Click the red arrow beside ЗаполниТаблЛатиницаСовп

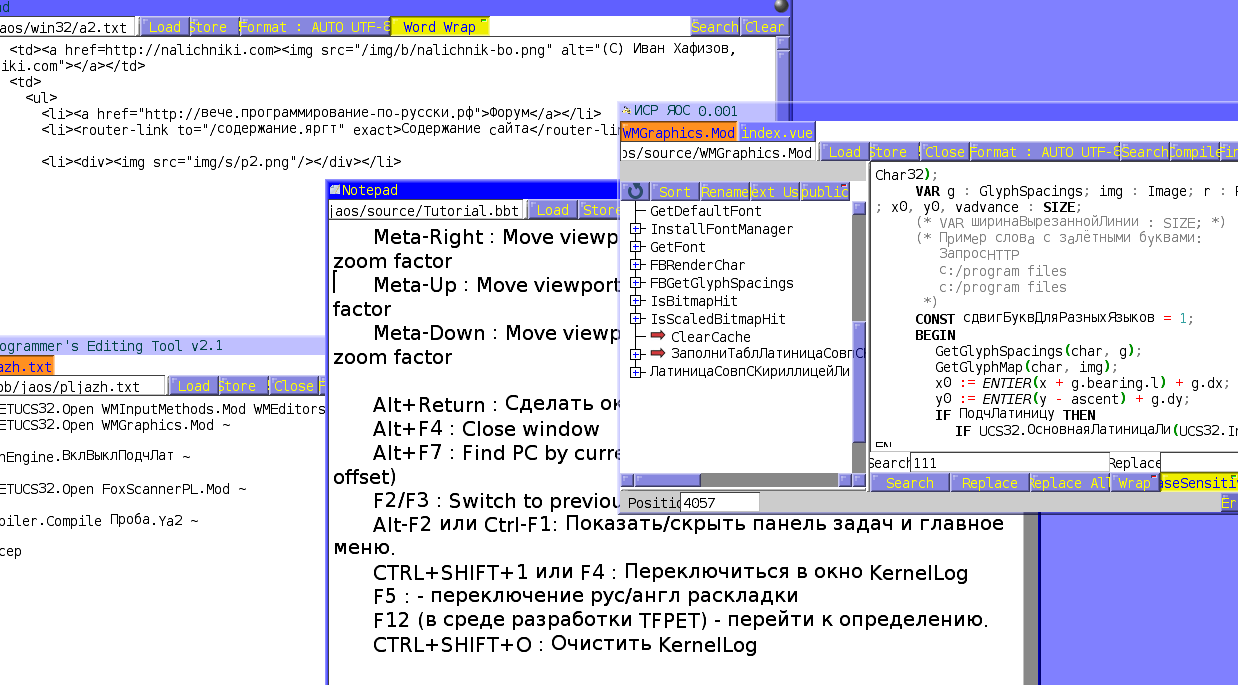(657, 354)
